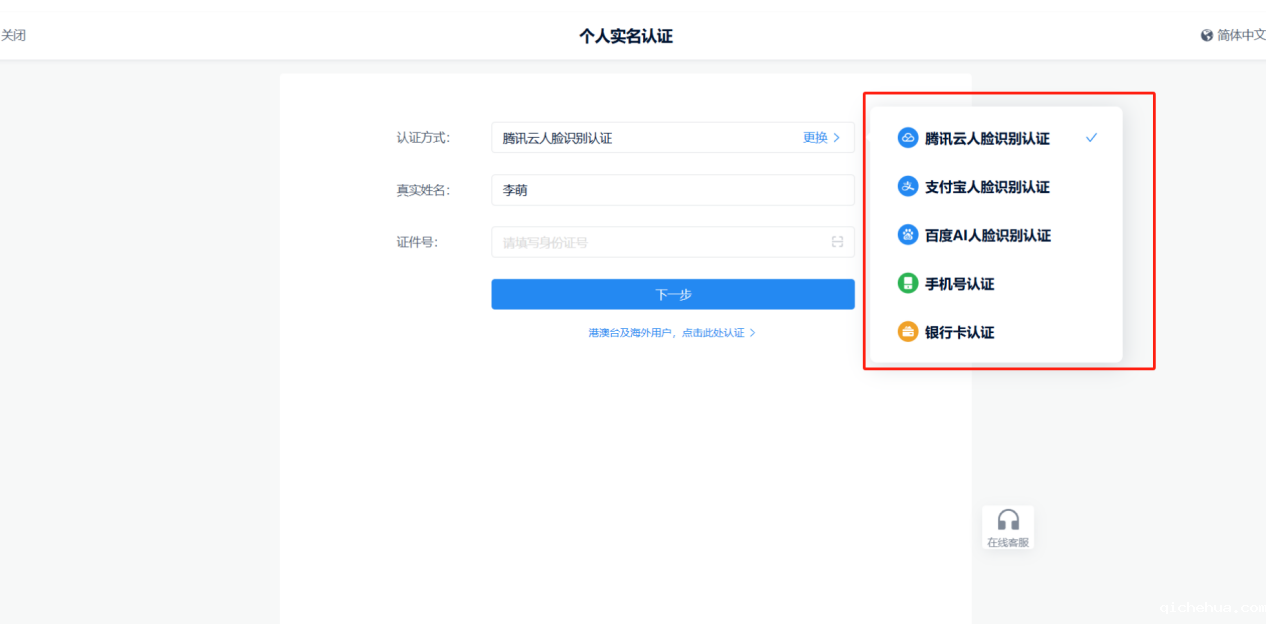Select 支付宝人脸识别认证 option
Image resolution: width=1266 pixels, height=624 pixels.
point(996,187)
